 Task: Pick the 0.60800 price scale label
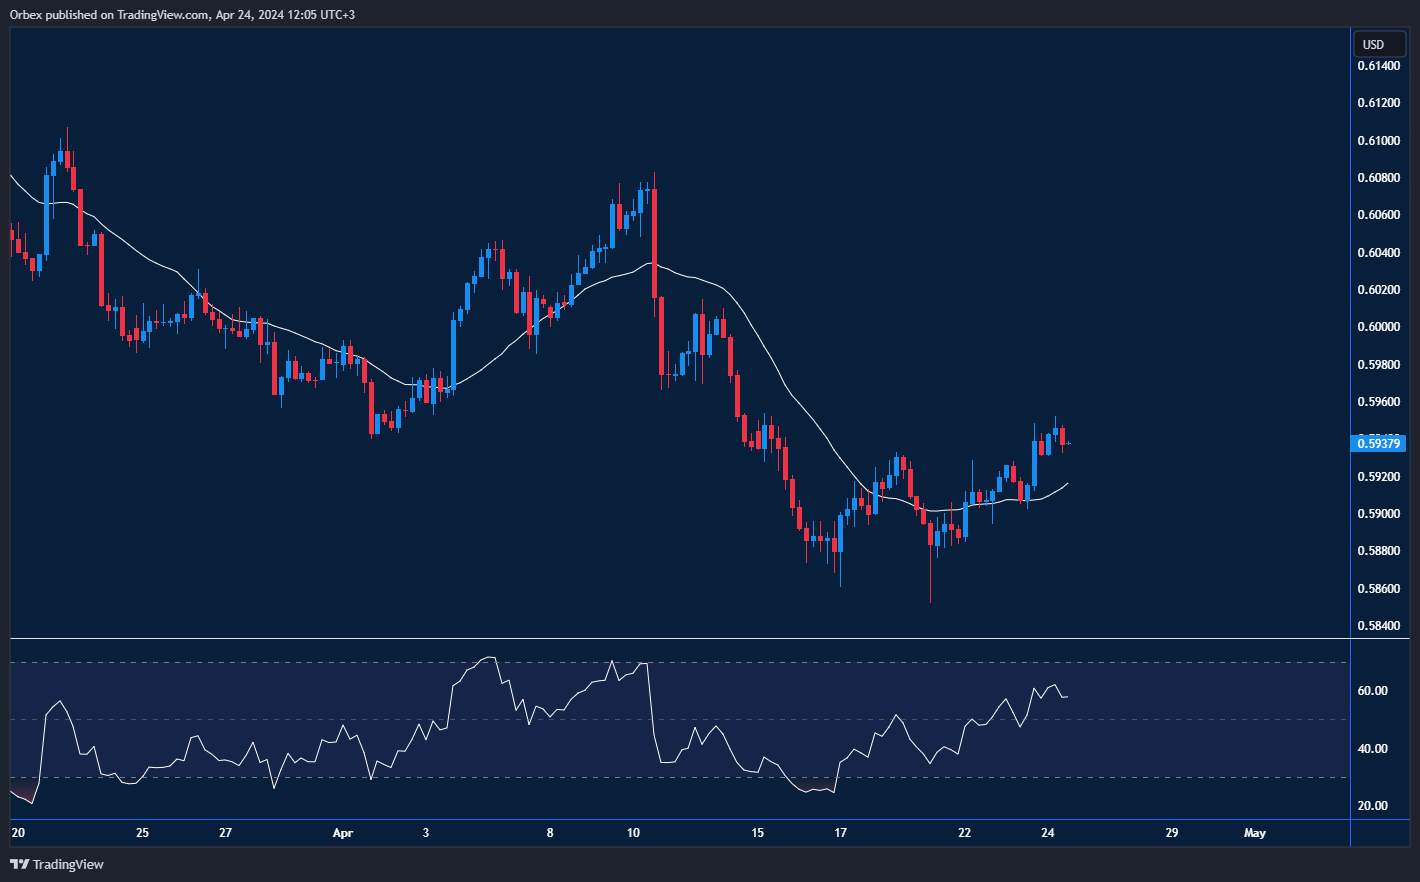click(x=1378, y=178)
